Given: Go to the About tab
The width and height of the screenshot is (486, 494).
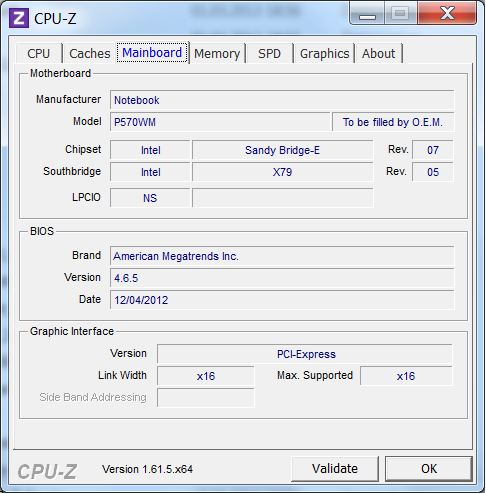Looking at the screenshot, I should (378, 54).
